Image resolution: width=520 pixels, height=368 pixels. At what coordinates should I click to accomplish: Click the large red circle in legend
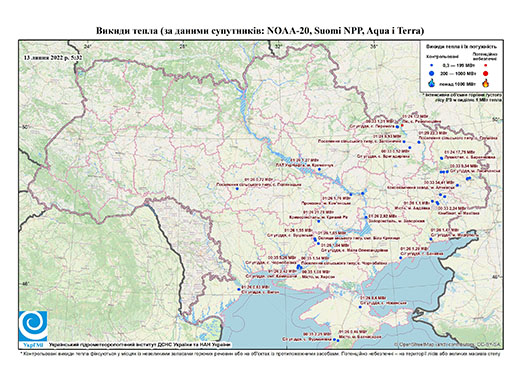pos(486,74)
